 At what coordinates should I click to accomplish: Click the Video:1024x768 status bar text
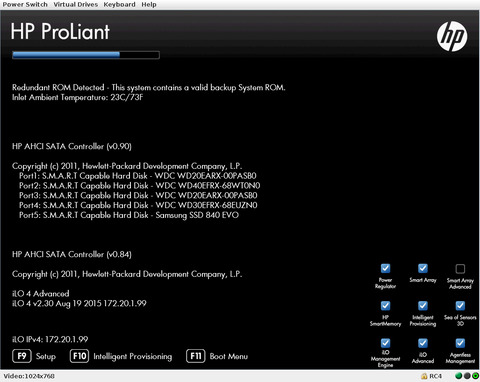click(x=29, y=376)
